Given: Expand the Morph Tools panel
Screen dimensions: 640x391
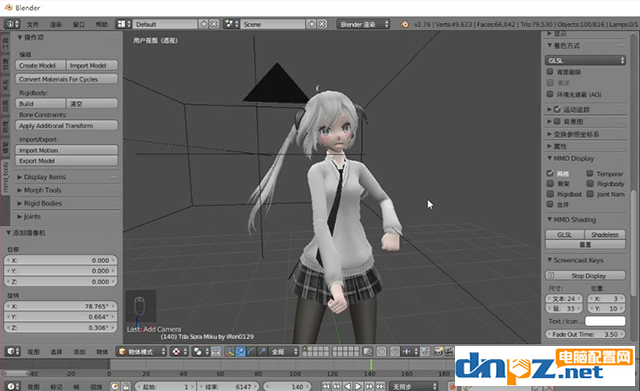Looking at the screenshot, I should click(42, 190).
